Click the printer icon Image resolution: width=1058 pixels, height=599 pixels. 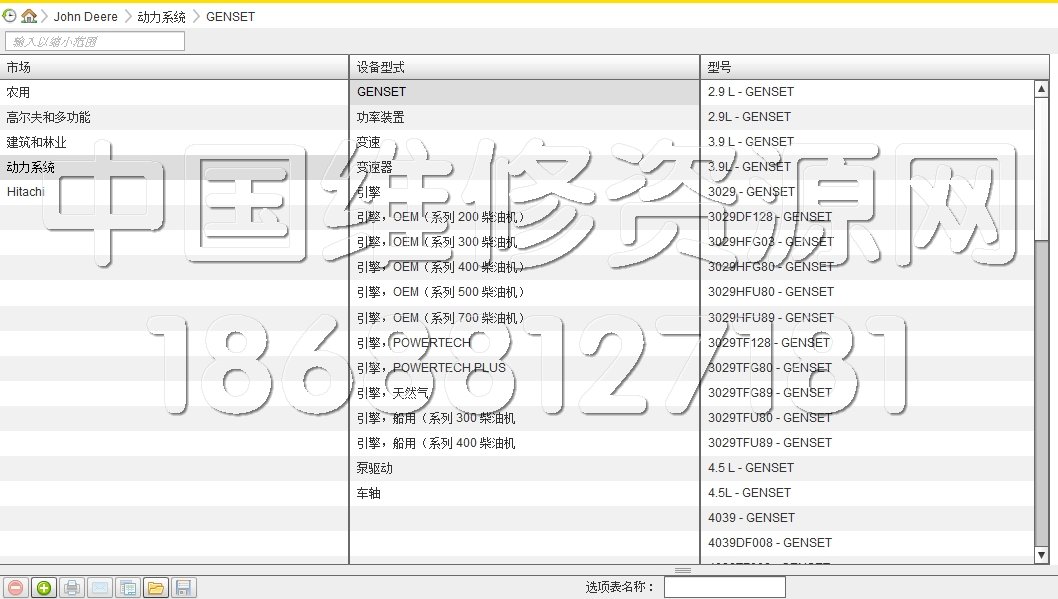pos(71,588)
